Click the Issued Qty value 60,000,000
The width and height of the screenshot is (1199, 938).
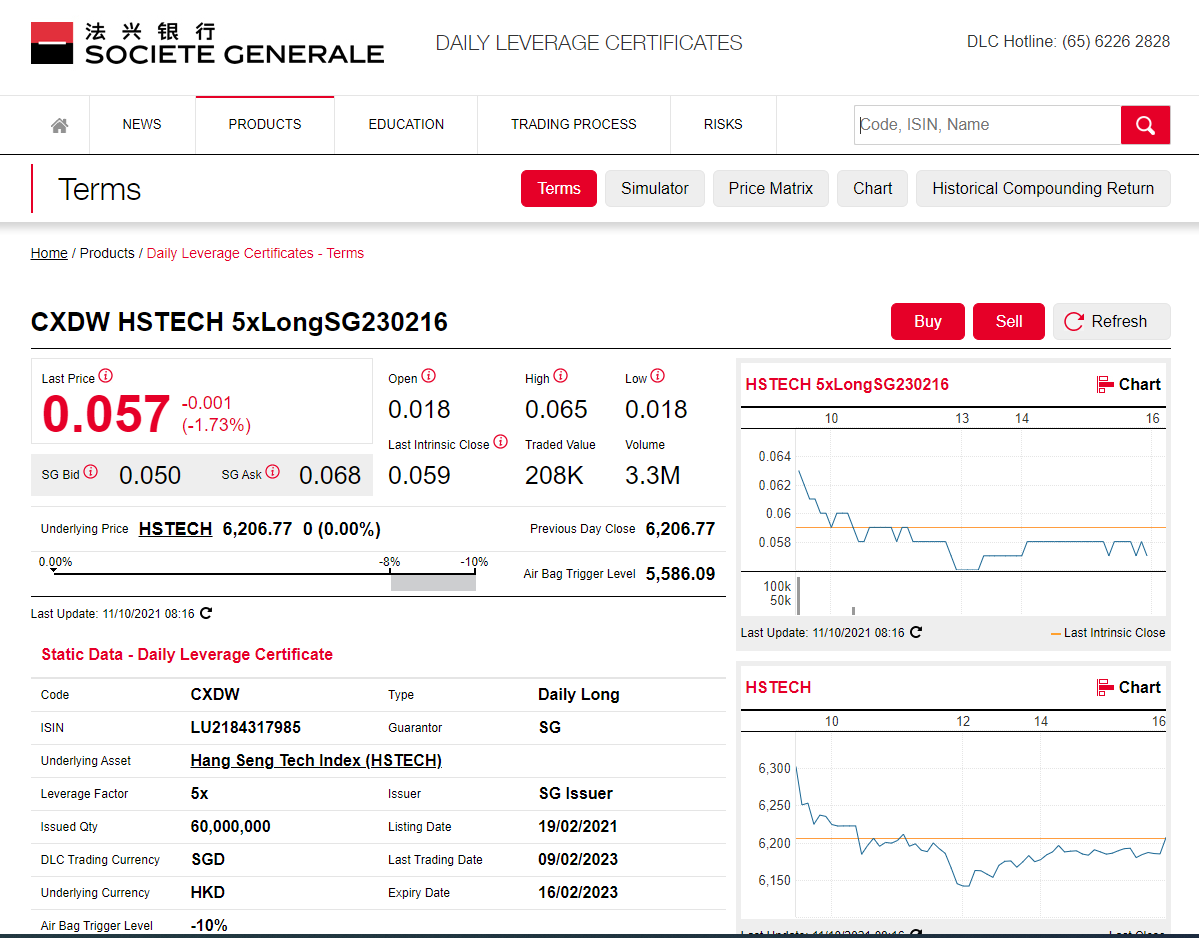(230, 826)
